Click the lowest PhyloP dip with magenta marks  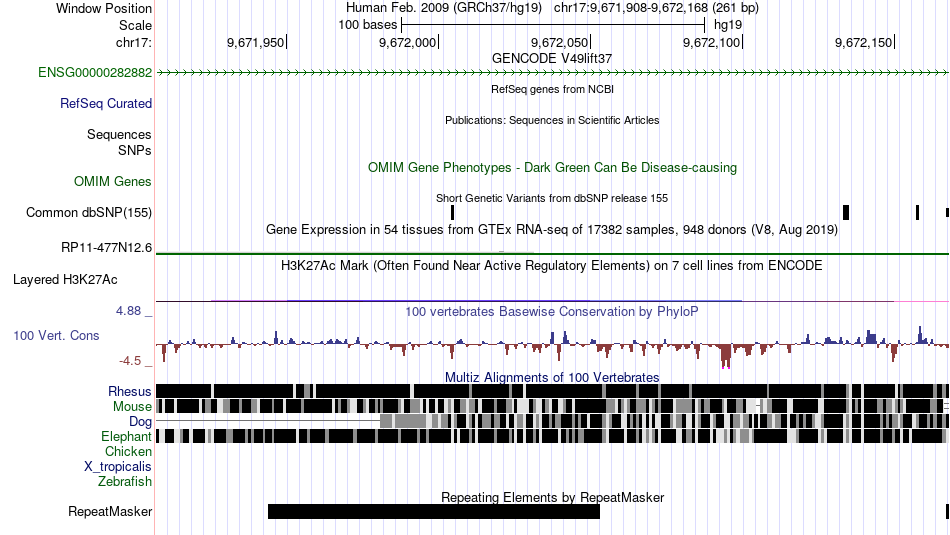pos(725,356)
